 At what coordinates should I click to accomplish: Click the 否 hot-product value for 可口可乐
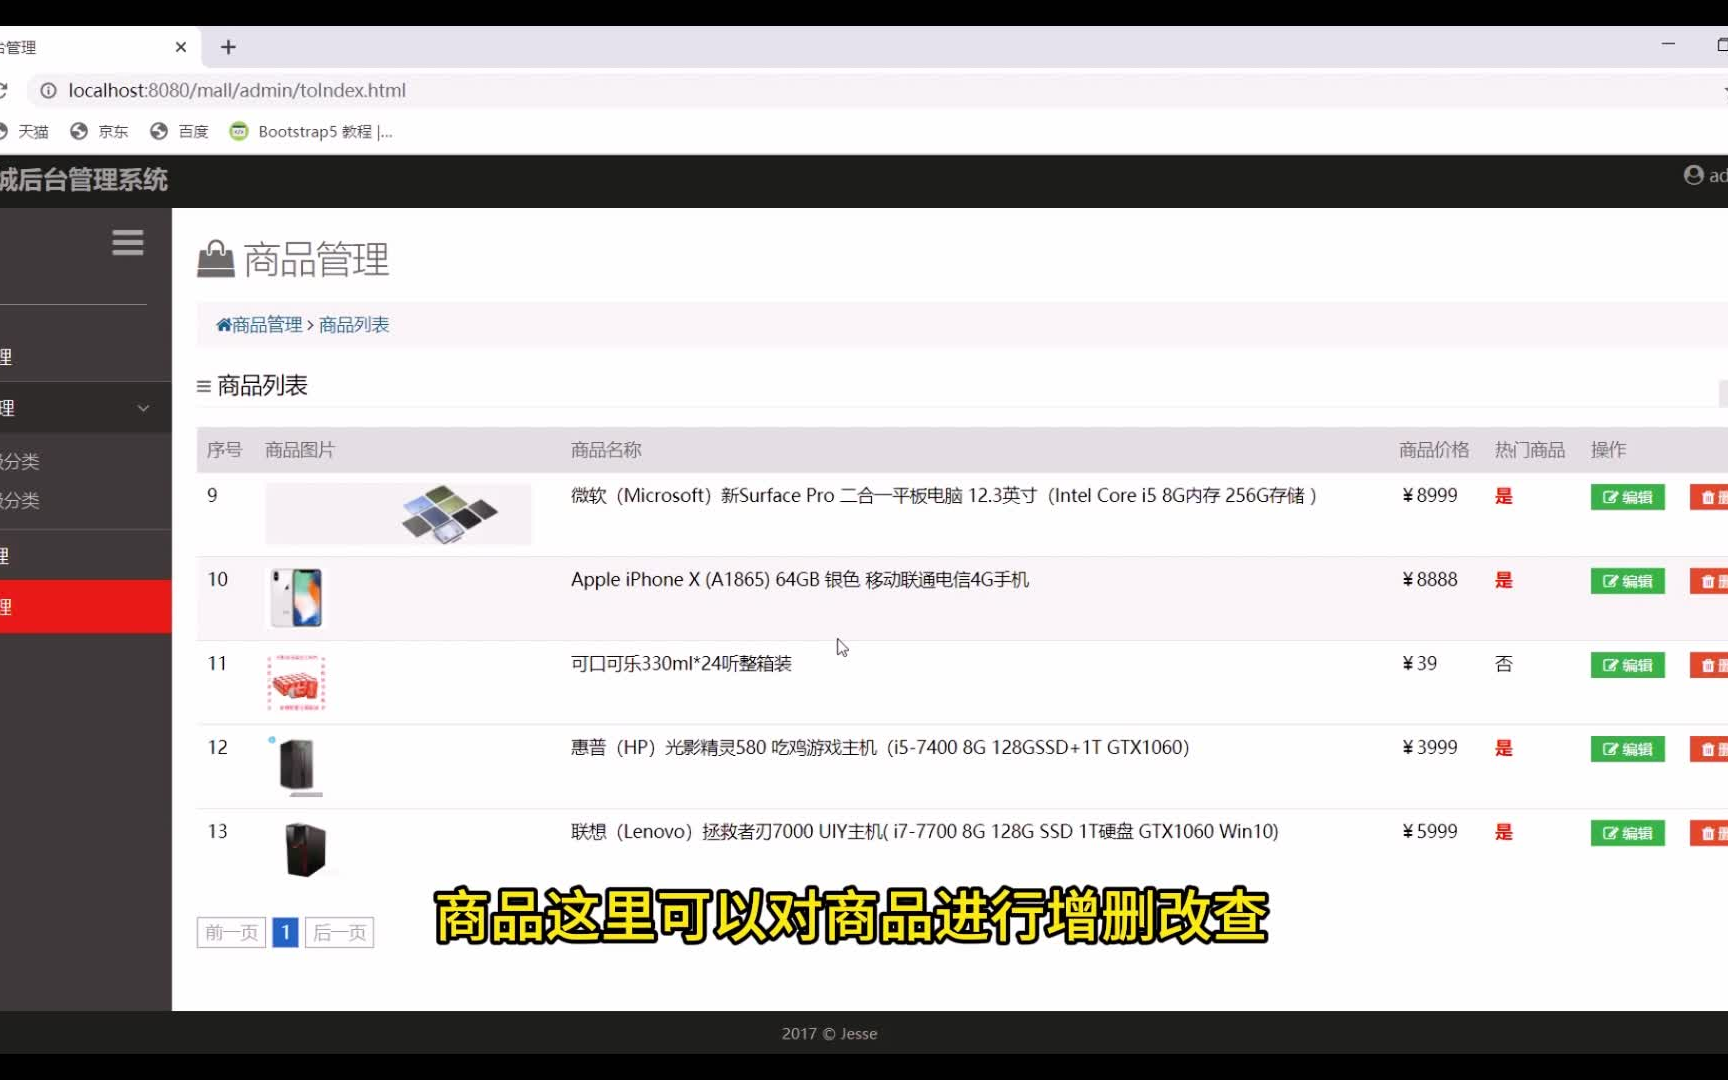[1503, 664]
